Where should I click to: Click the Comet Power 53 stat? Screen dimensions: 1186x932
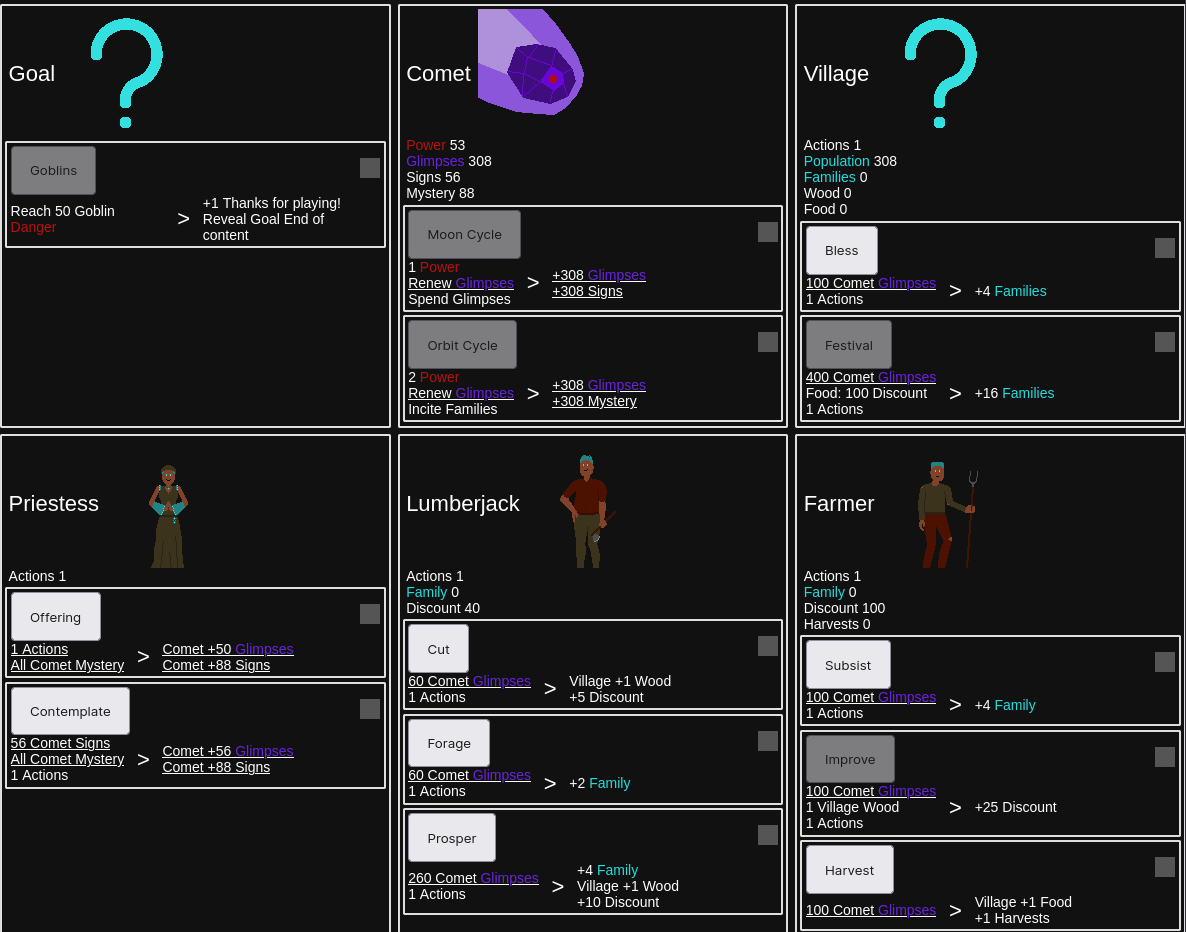click(436, 145)
